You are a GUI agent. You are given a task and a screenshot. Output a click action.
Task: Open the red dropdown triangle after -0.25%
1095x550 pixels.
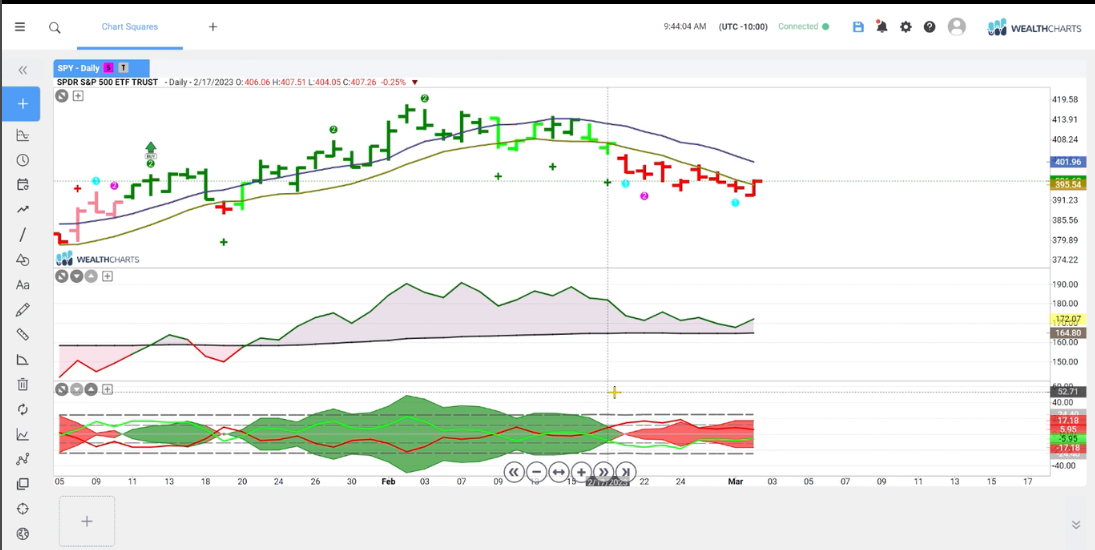coord(416,82)
